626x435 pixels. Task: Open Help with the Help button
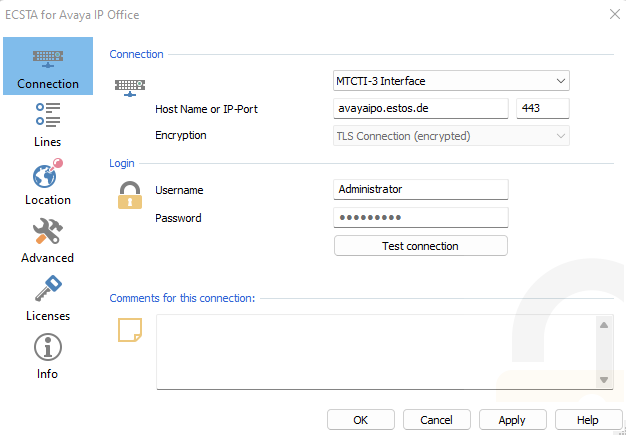tap(588, 420)
